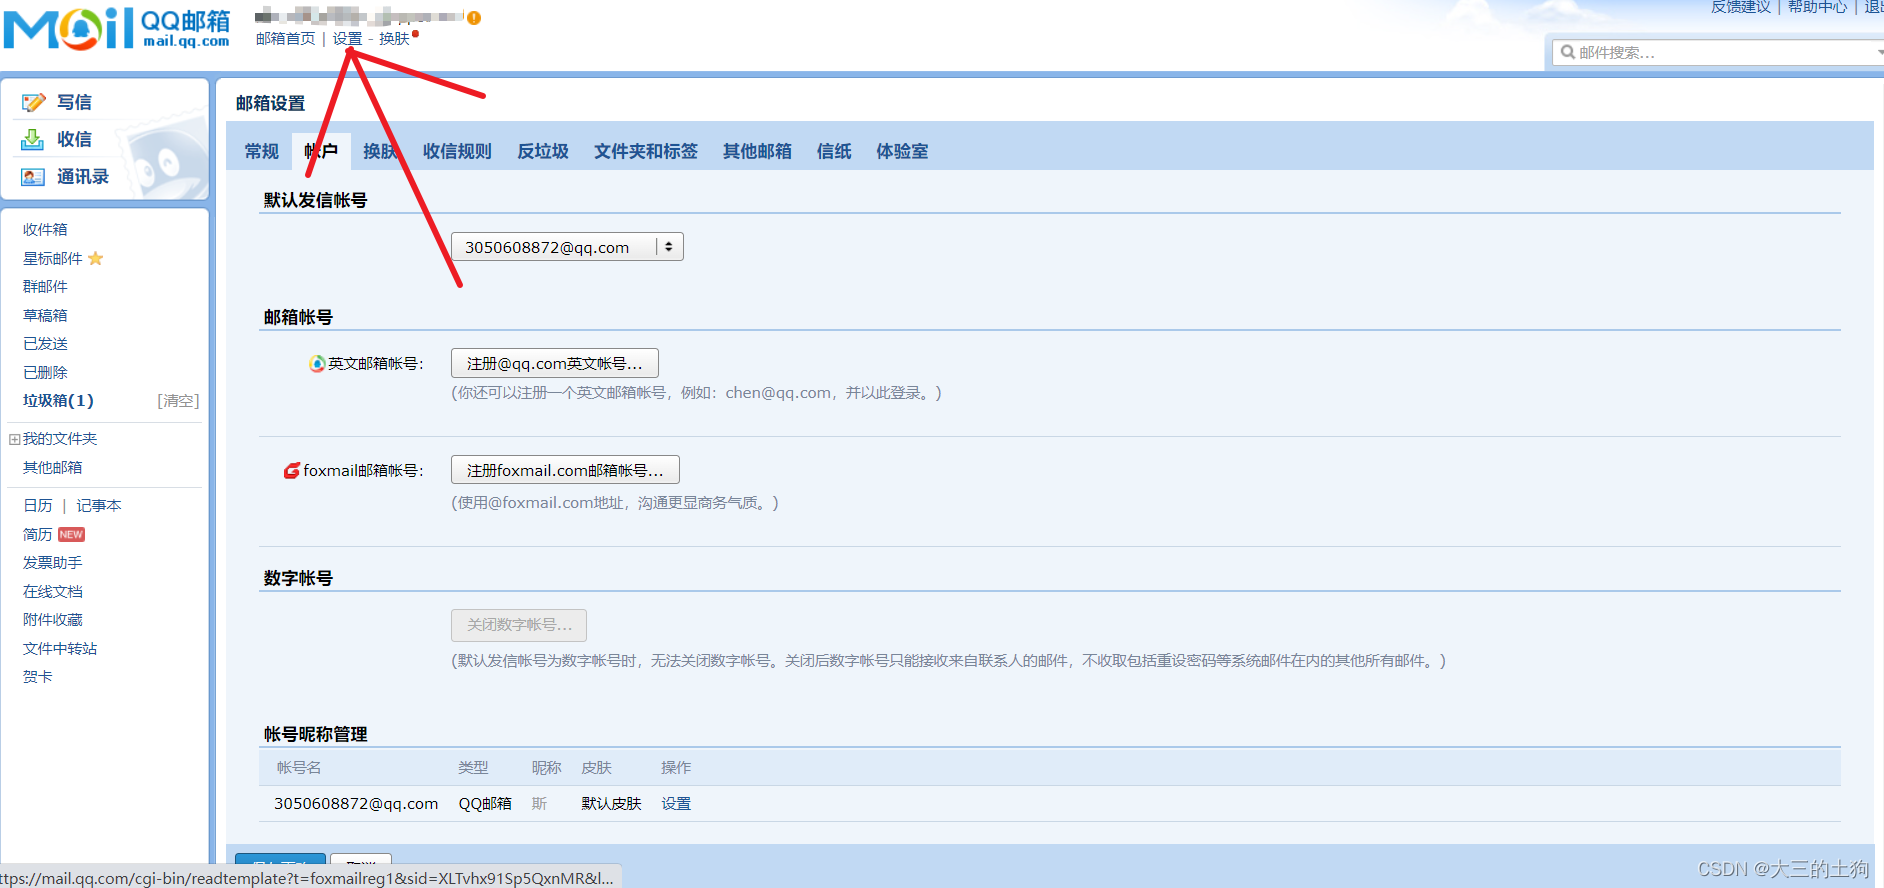Image resolution: width=1884 pixels, height=888 pixels.
Task: Open 通讯录 contacts
Action: [x=83, y=176]
